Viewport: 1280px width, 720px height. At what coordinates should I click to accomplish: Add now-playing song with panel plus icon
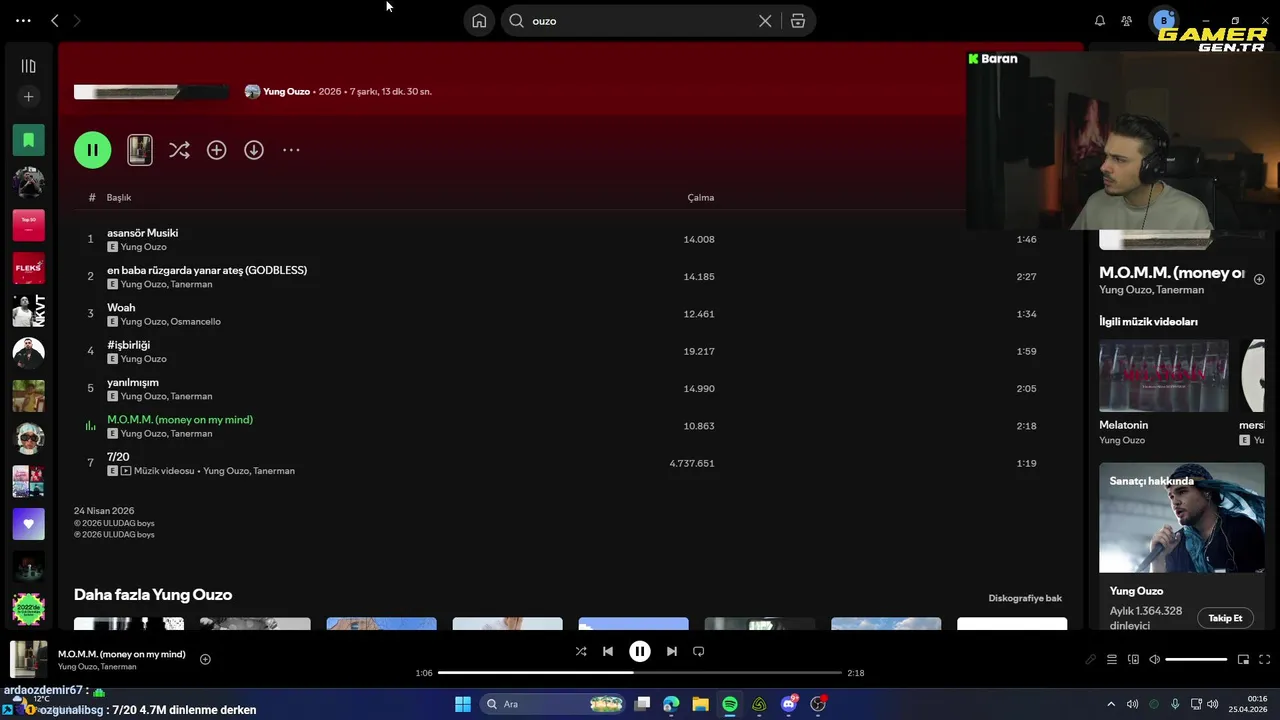1259,279
